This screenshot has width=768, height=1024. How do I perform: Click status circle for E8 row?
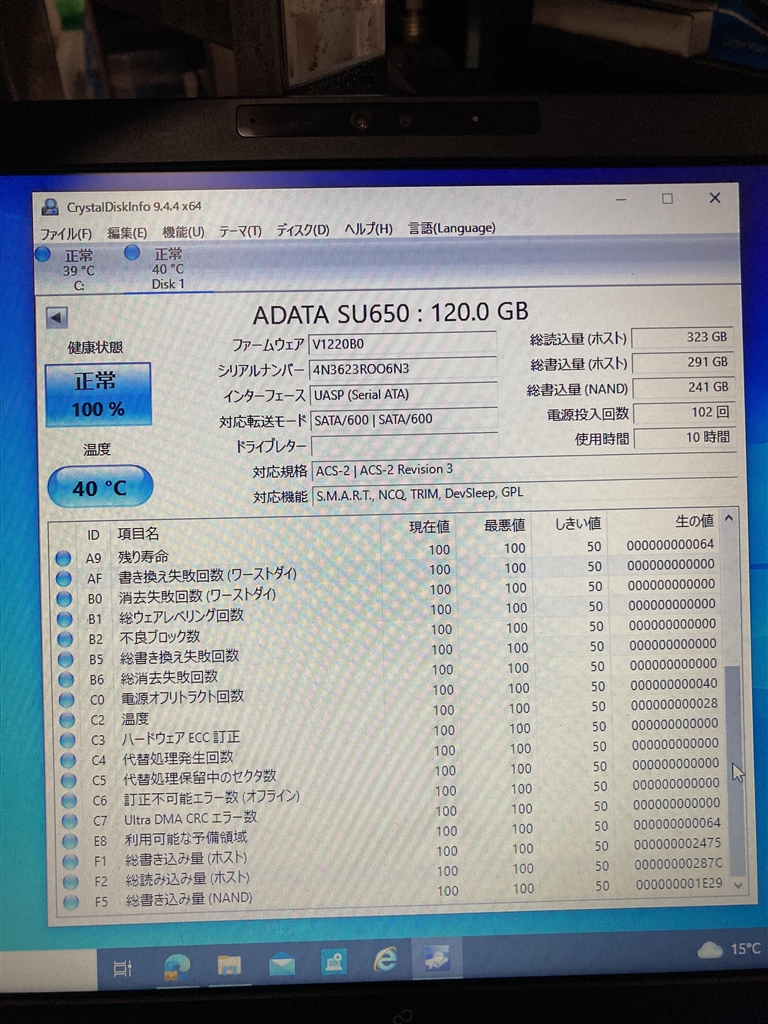click(70, 841)
